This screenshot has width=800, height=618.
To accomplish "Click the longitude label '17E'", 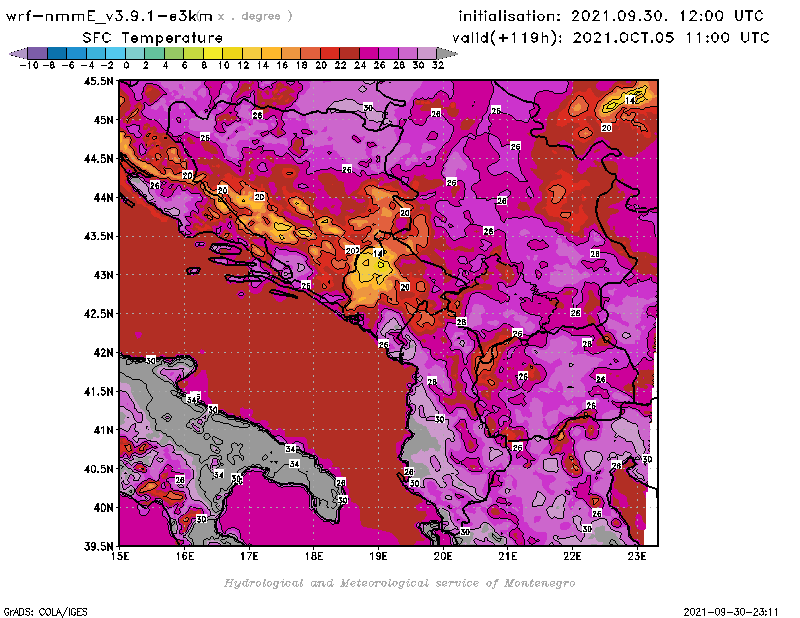I will [x=249, y=556].
